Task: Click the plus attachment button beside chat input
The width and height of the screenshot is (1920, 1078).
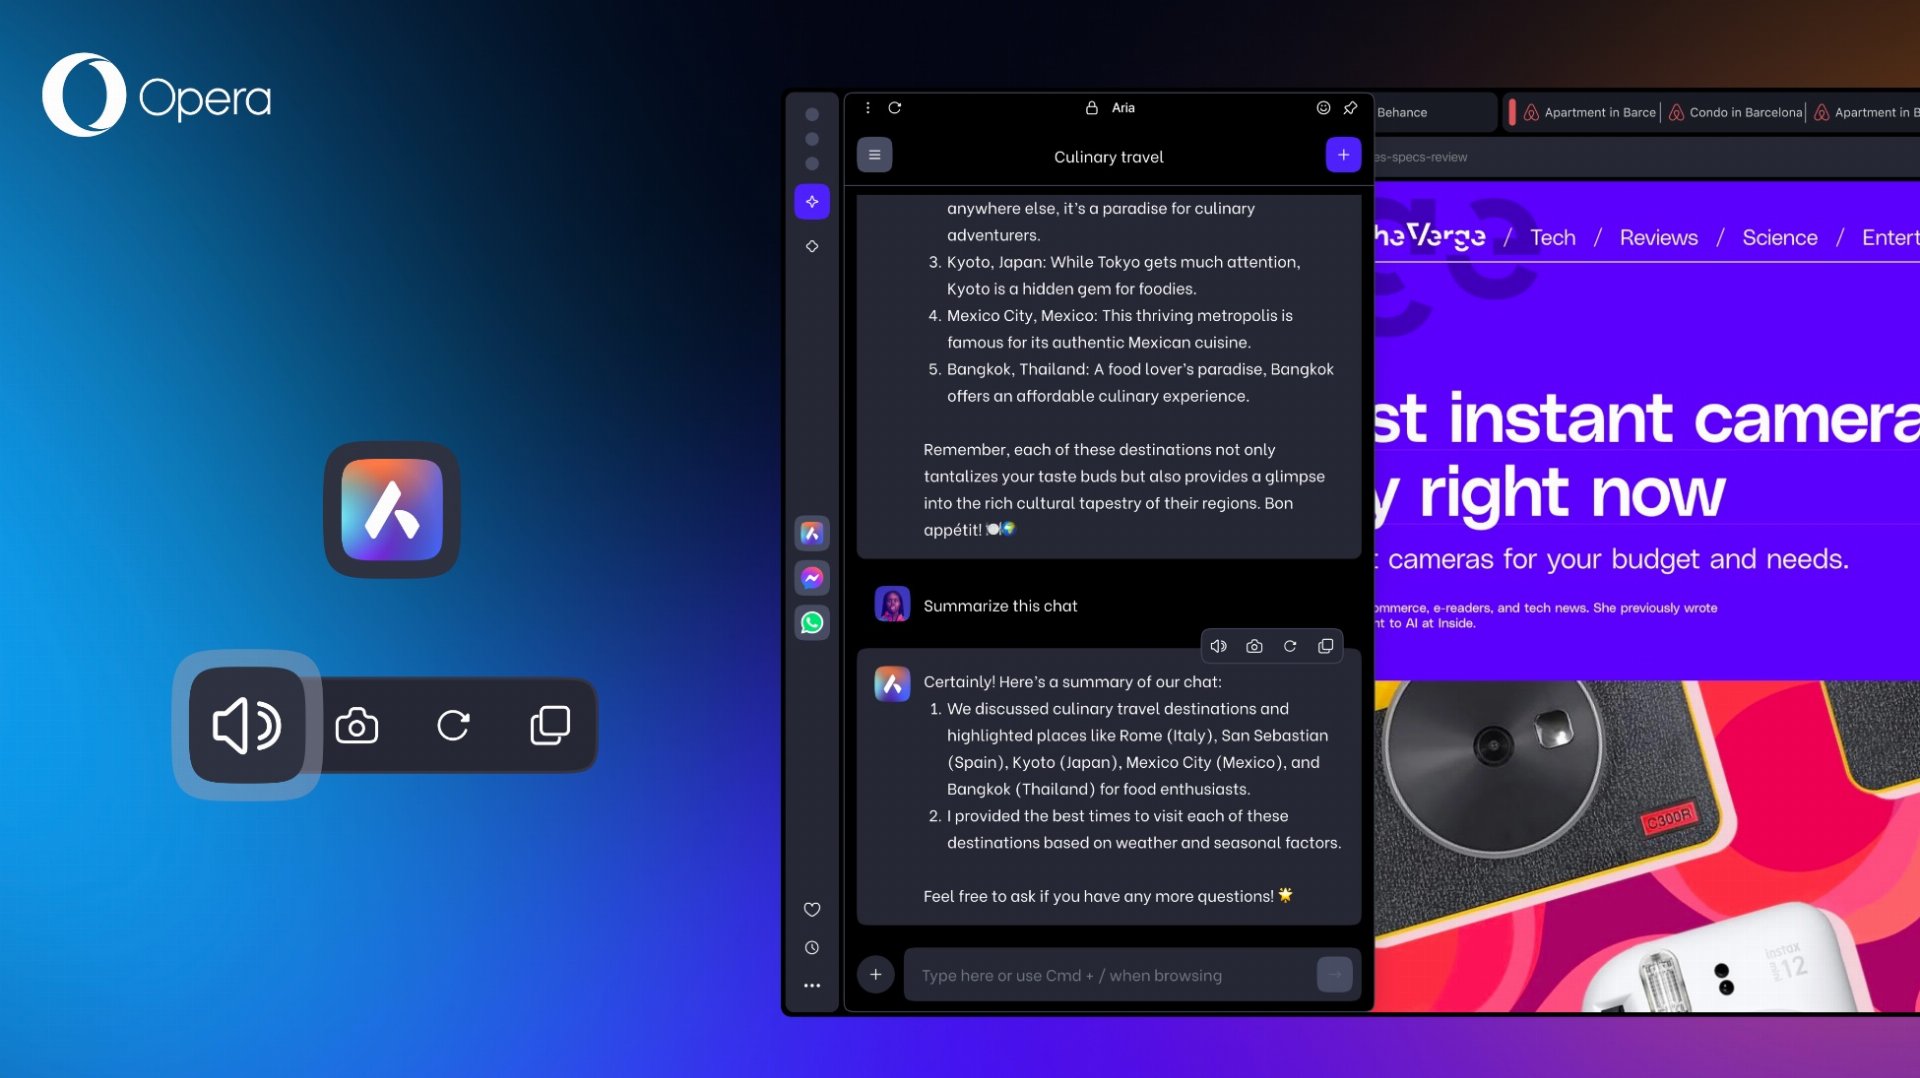Action: 875,974
